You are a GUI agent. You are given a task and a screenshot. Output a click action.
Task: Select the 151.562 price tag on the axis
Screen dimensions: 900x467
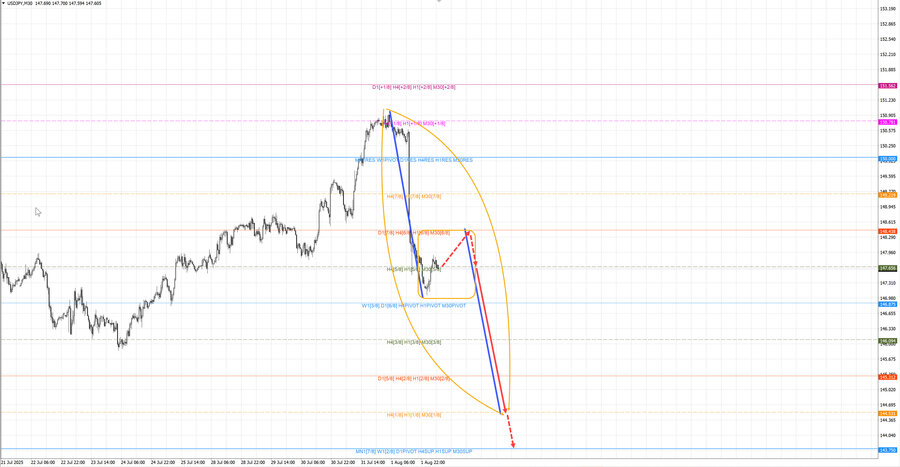pos(887,86)
